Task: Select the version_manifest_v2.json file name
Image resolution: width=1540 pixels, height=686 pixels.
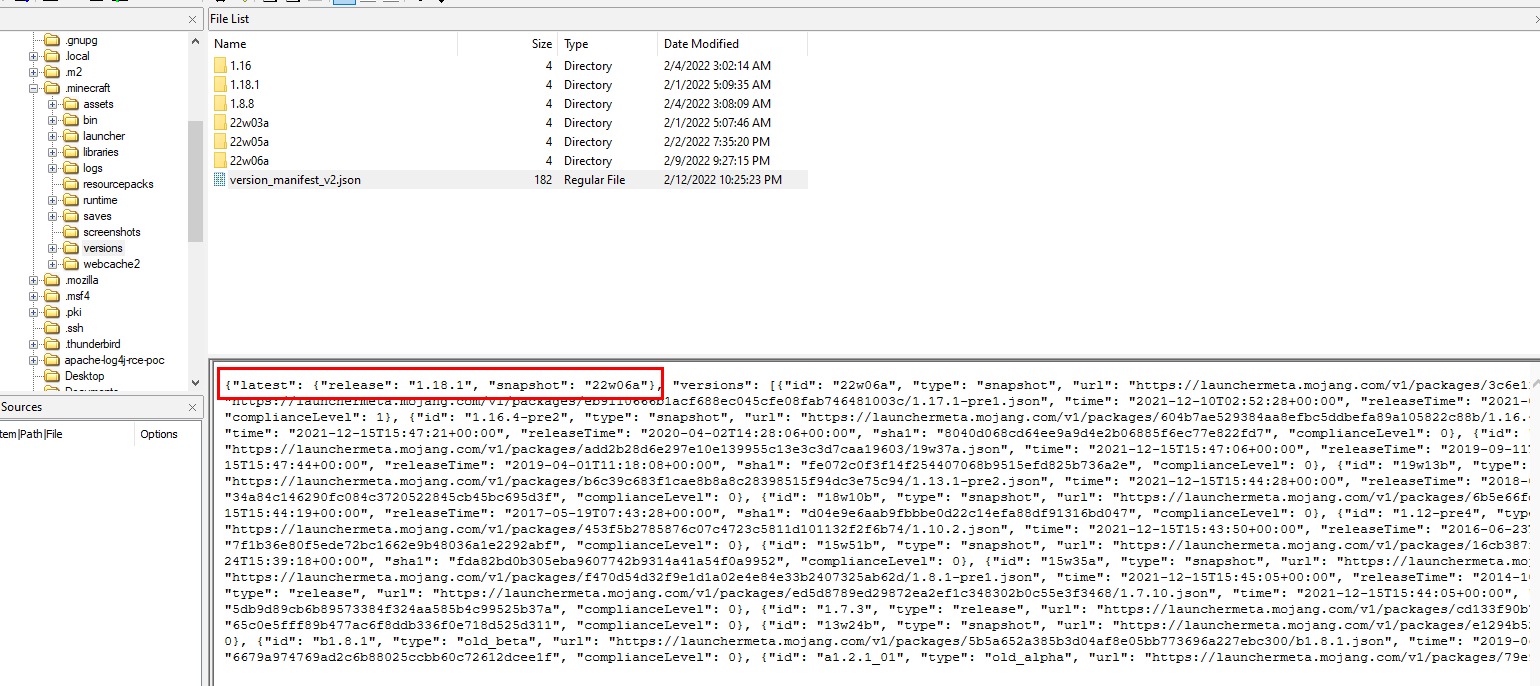Action: pos(295,180)
